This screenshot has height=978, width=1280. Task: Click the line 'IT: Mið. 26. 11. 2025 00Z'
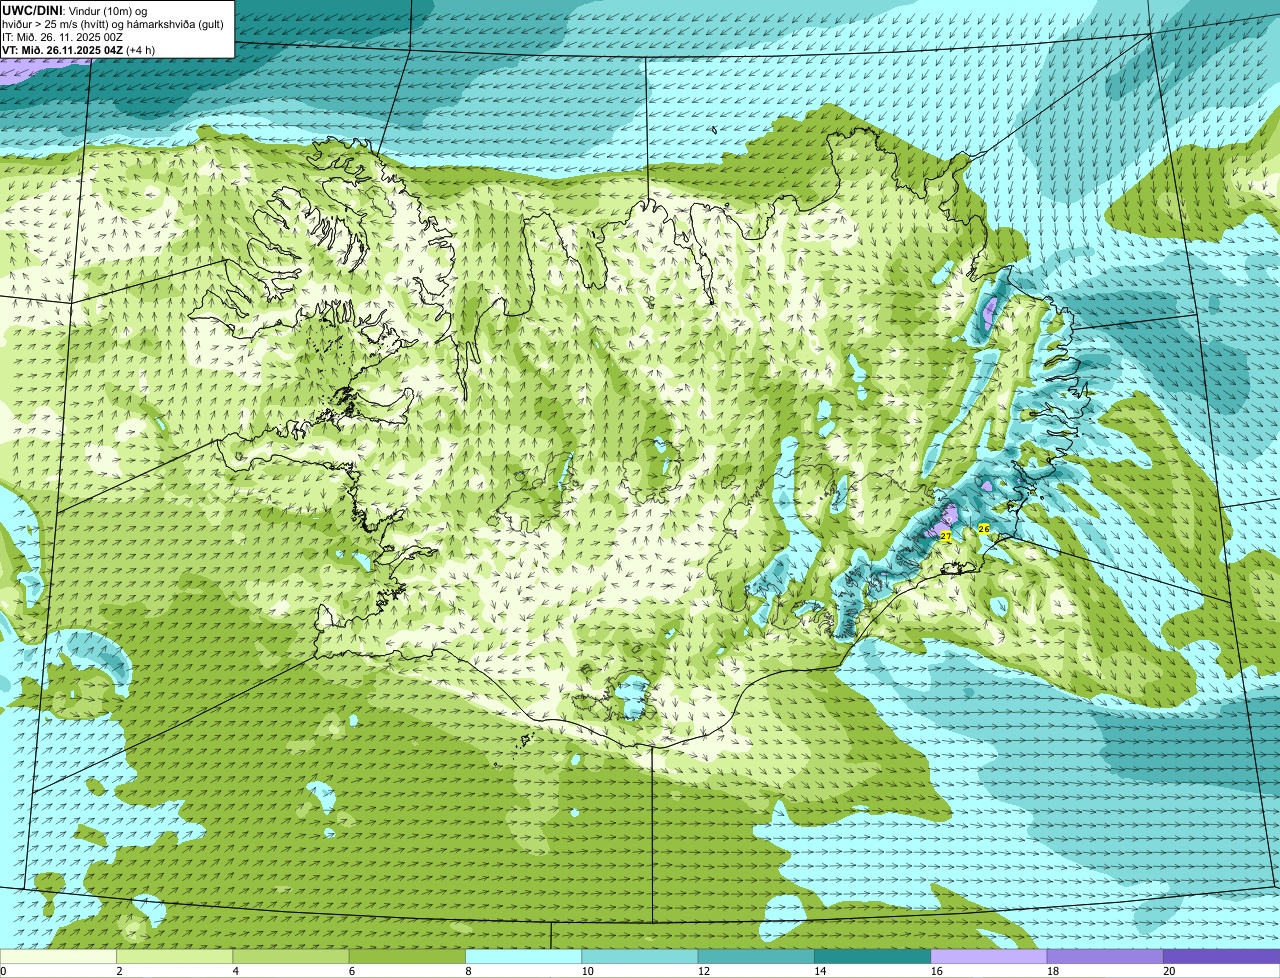[64, 37]
